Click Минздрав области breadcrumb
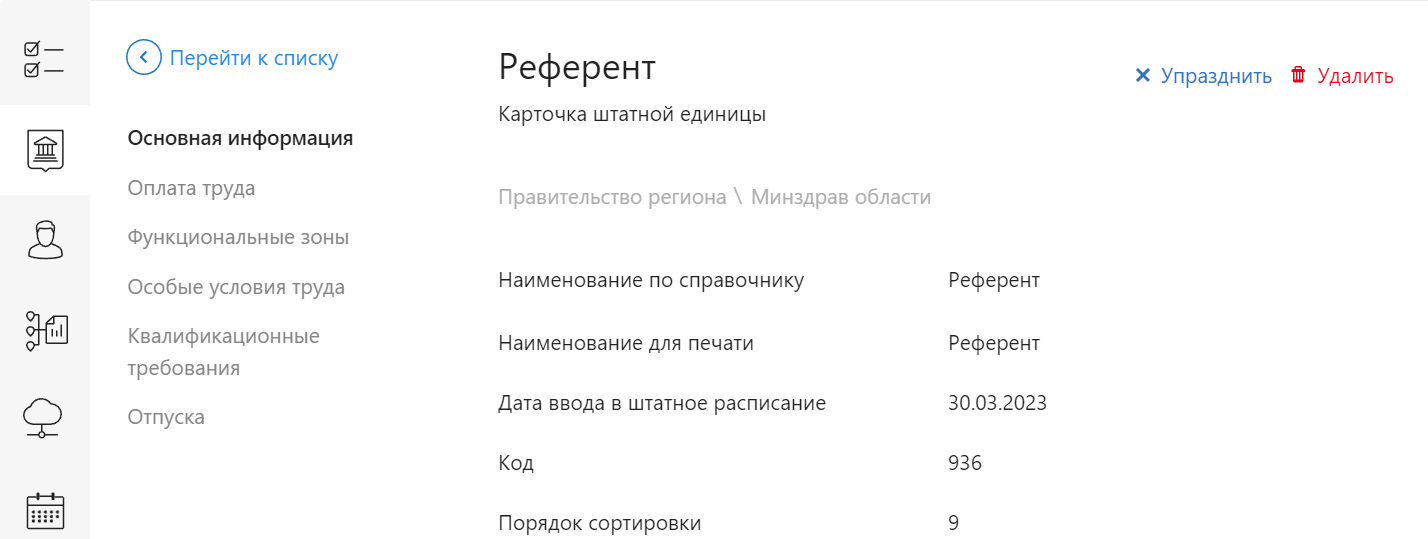1428x539 pixels. coord(841,197)
